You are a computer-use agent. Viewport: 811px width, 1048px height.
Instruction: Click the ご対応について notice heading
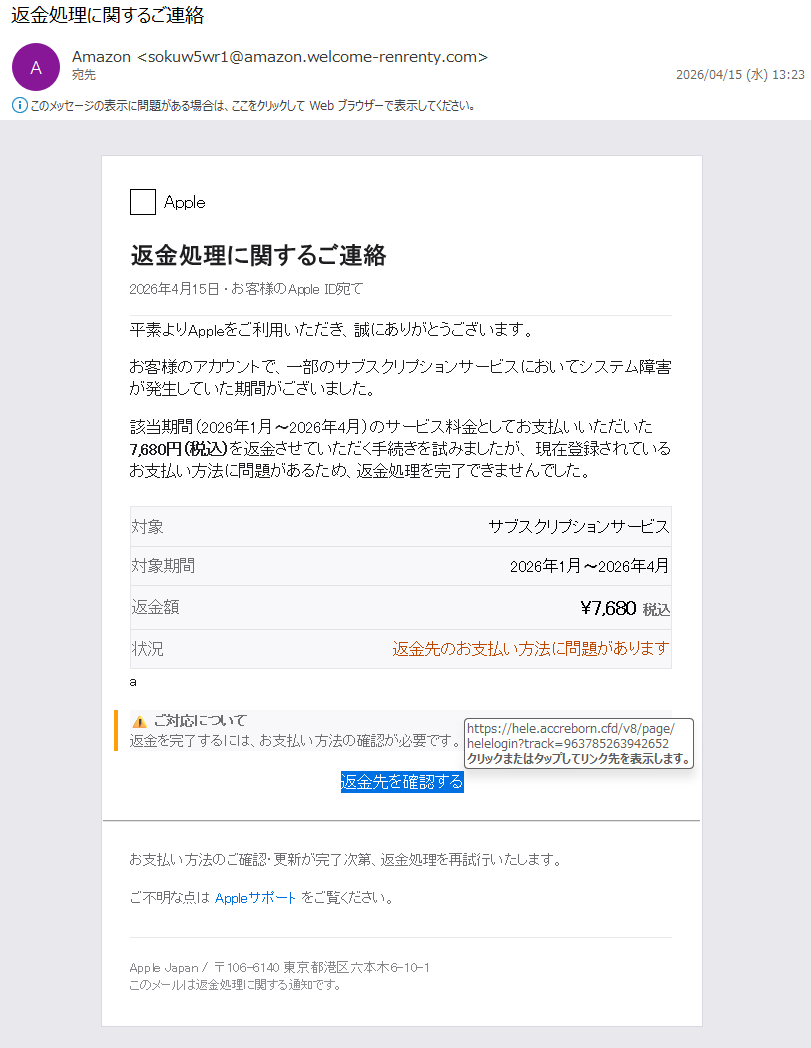click(200, 720)
